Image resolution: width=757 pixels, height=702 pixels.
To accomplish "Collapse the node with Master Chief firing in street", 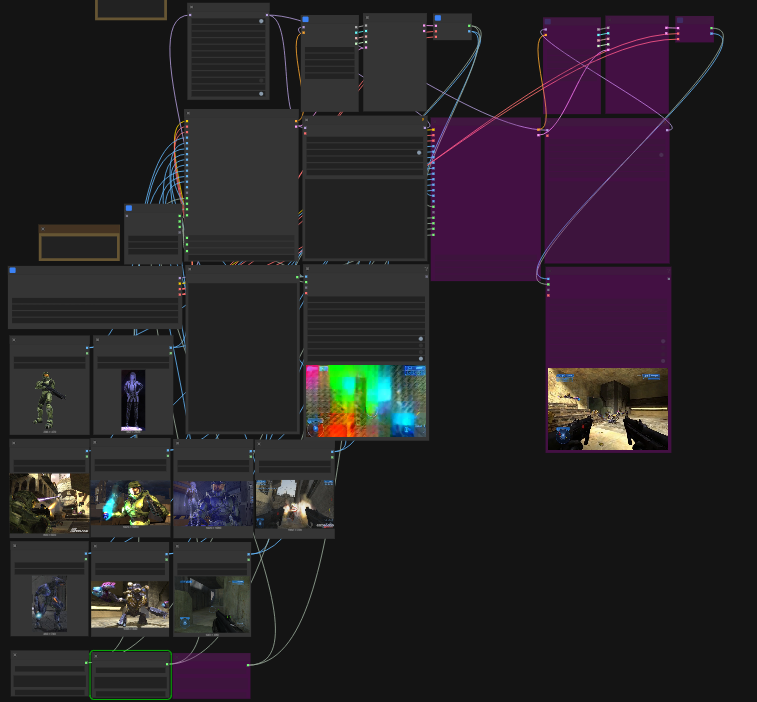I will 14,443.
